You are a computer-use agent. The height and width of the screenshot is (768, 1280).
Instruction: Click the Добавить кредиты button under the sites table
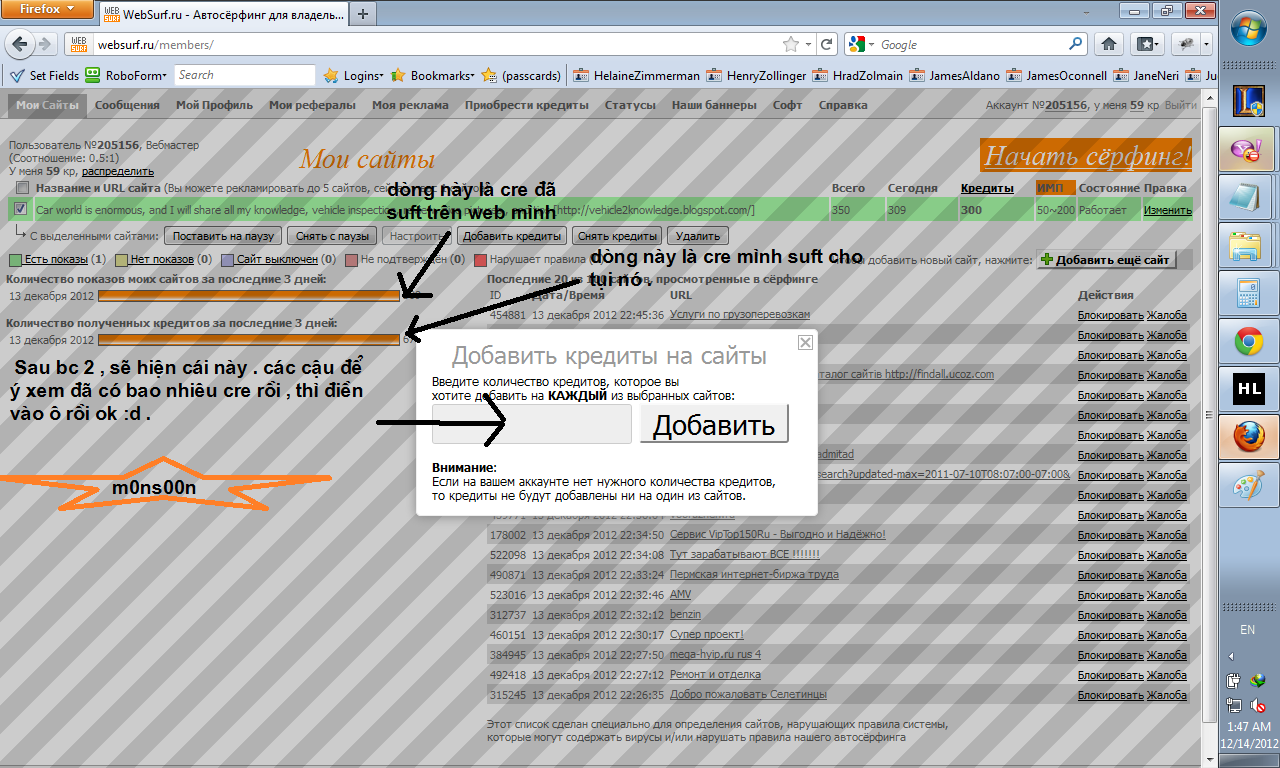512,236
